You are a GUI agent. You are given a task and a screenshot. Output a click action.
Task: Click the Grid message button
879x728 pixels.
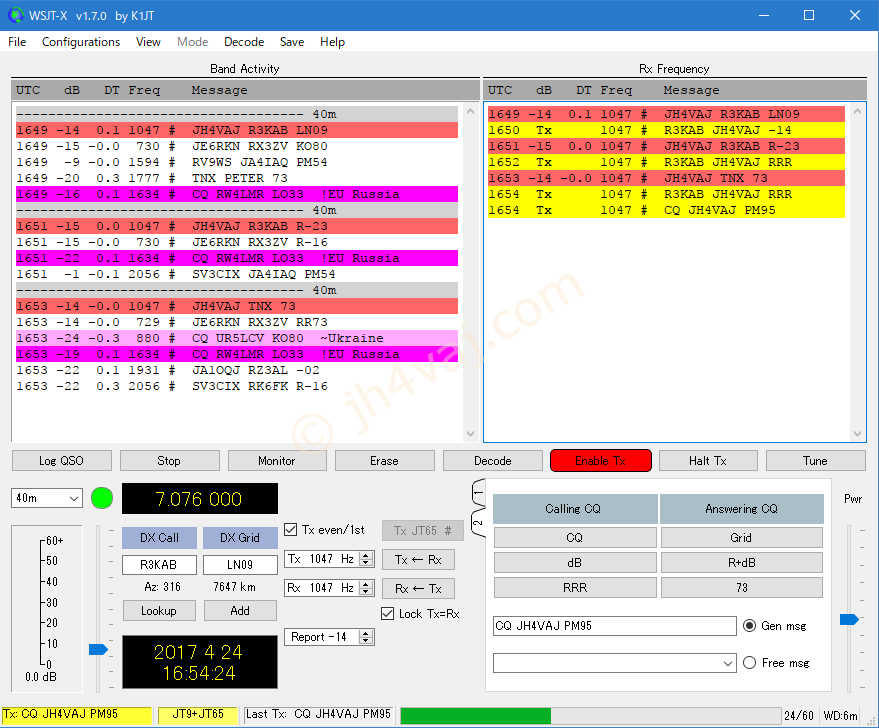point(741,538)
